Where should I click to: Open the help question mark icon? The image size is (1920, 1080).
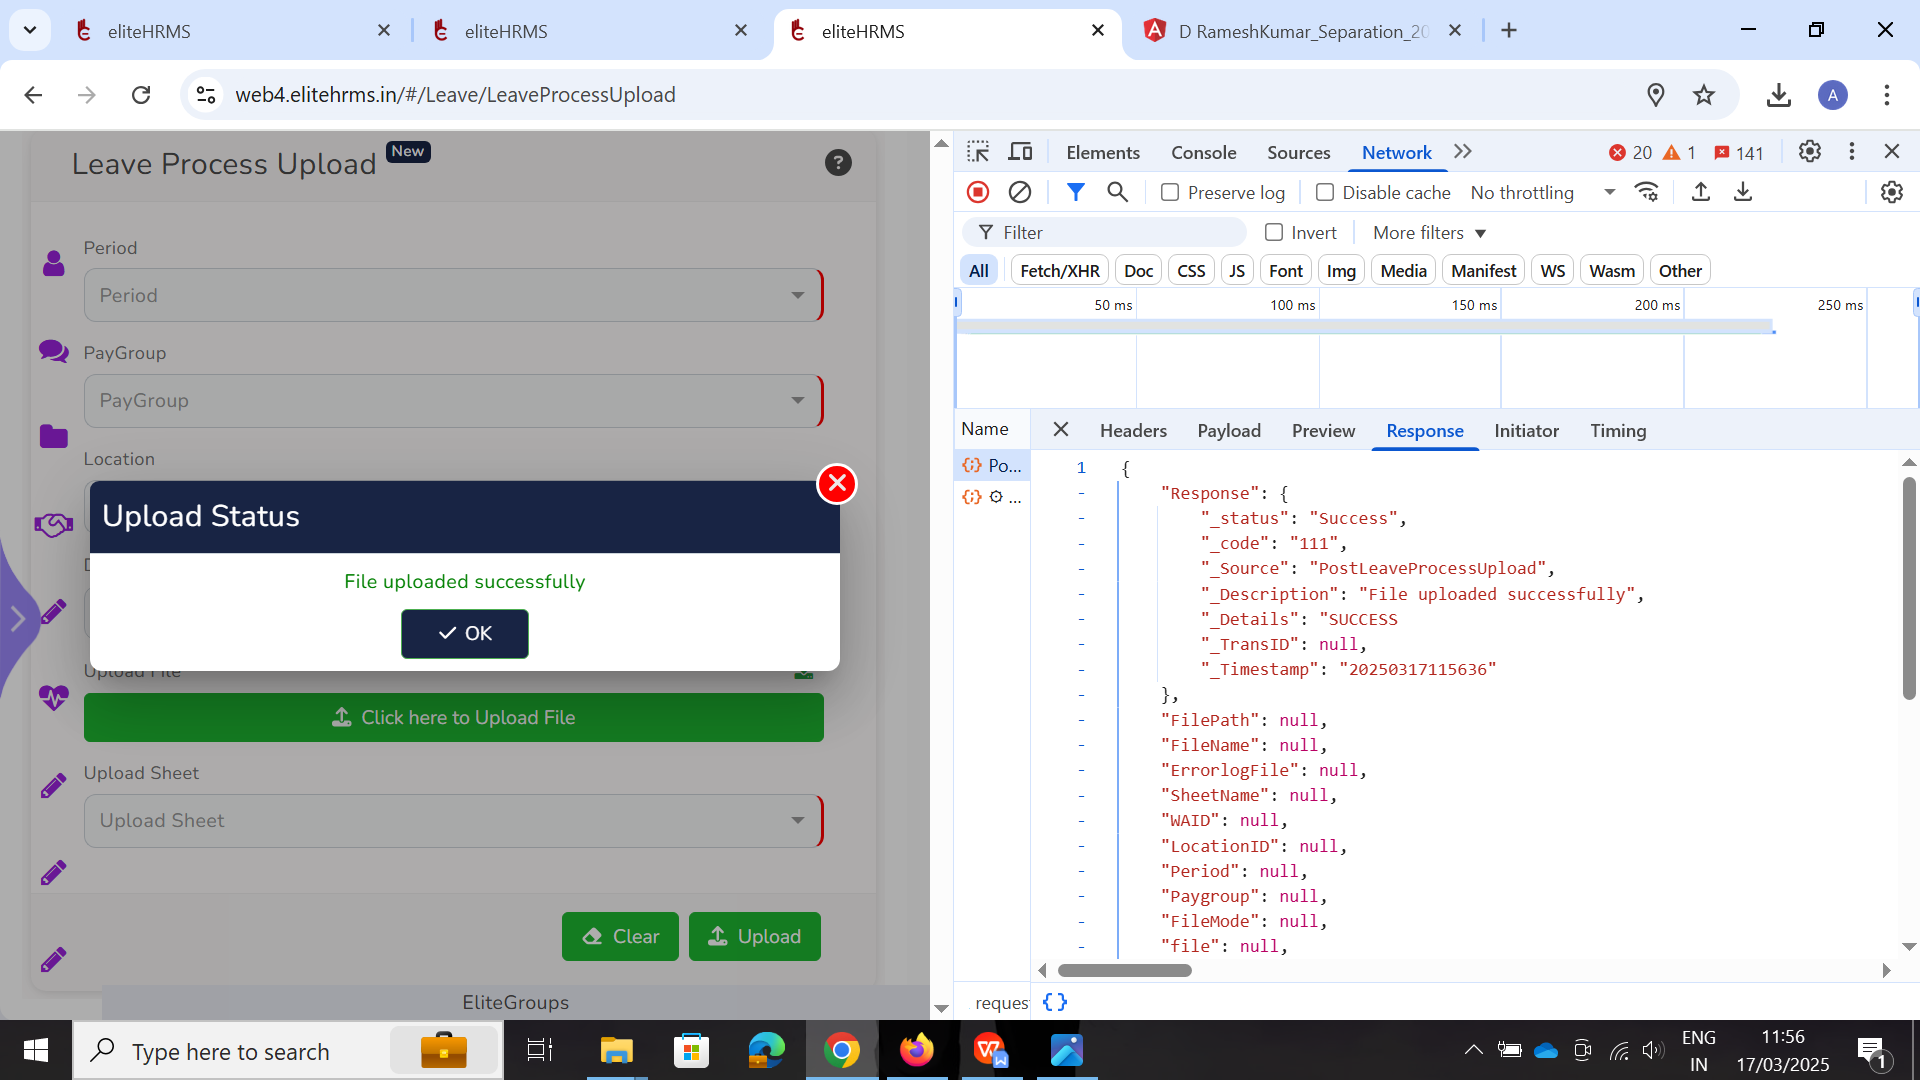click(838, 163)
